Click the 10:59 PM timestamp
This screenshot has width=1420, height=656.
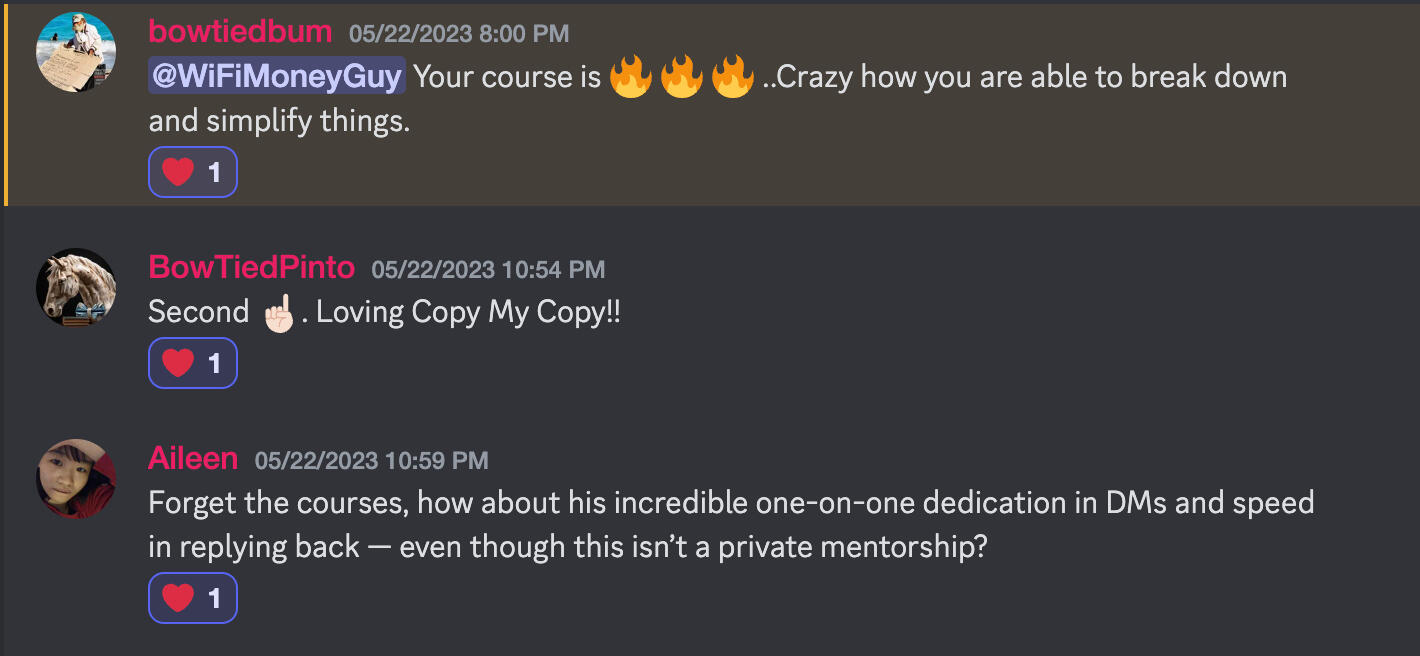[372, 461]
